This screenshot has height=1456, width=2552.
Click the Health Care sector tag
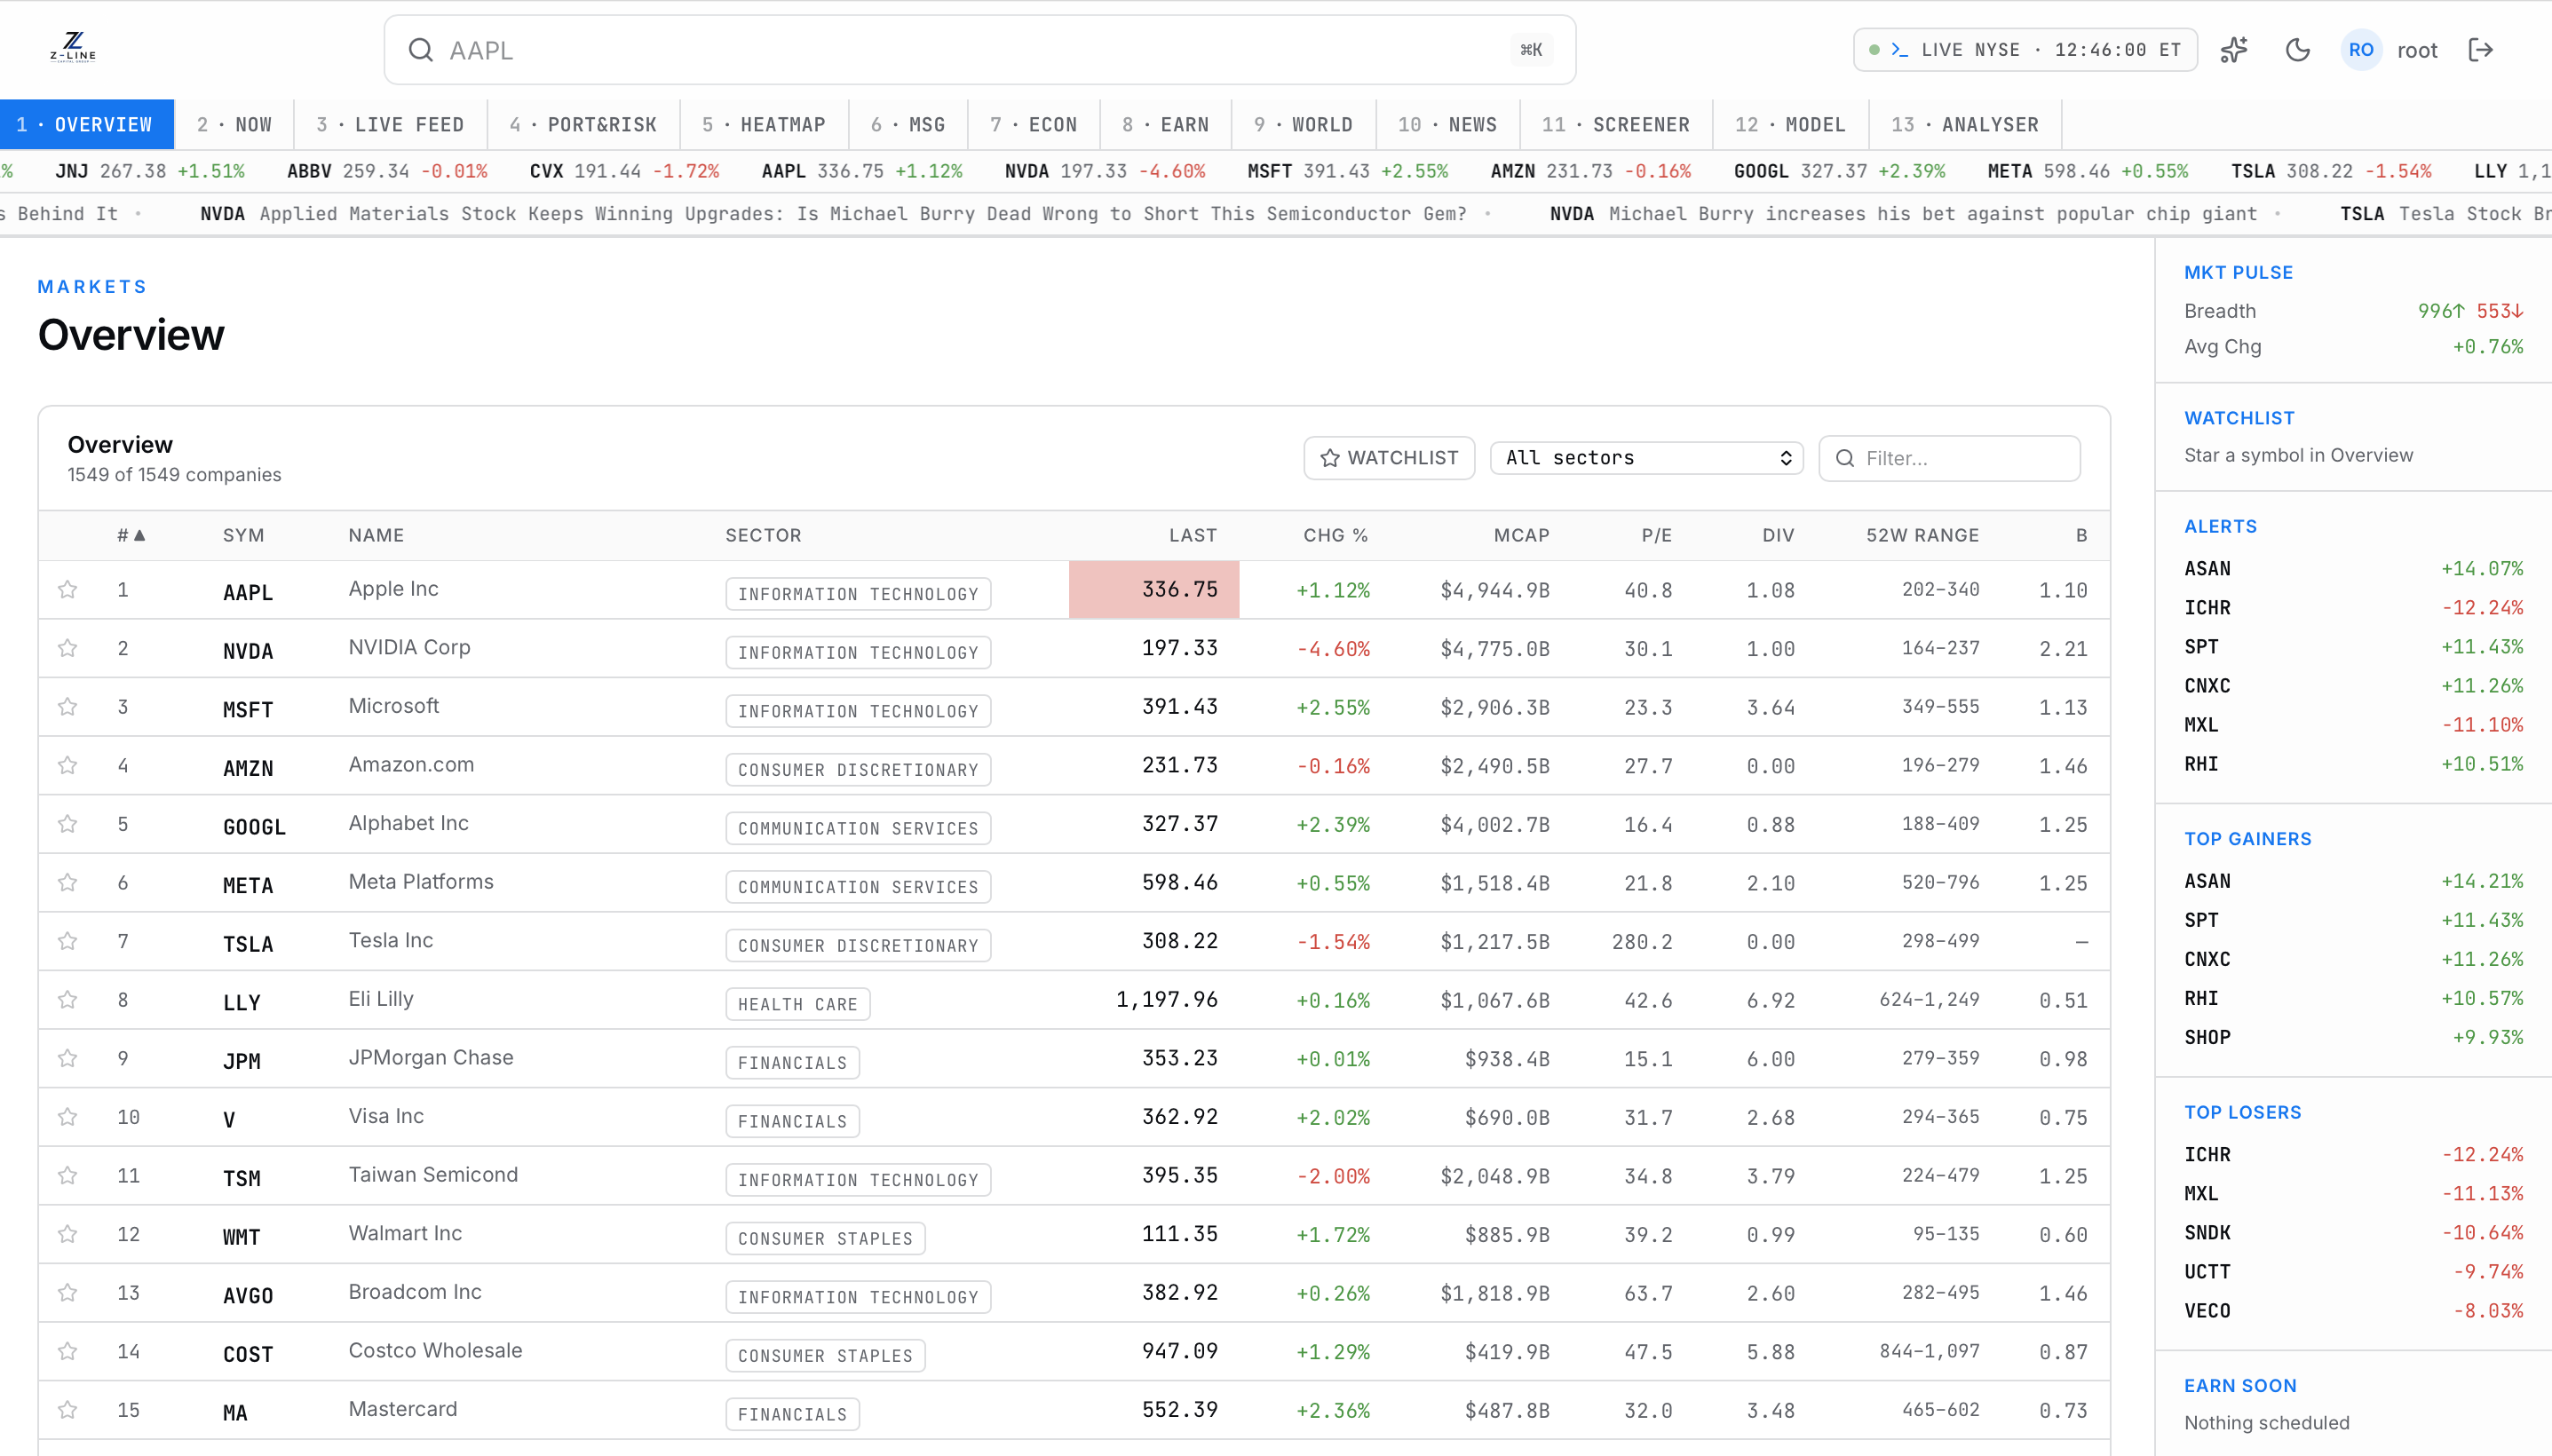tap(798, 1004)
